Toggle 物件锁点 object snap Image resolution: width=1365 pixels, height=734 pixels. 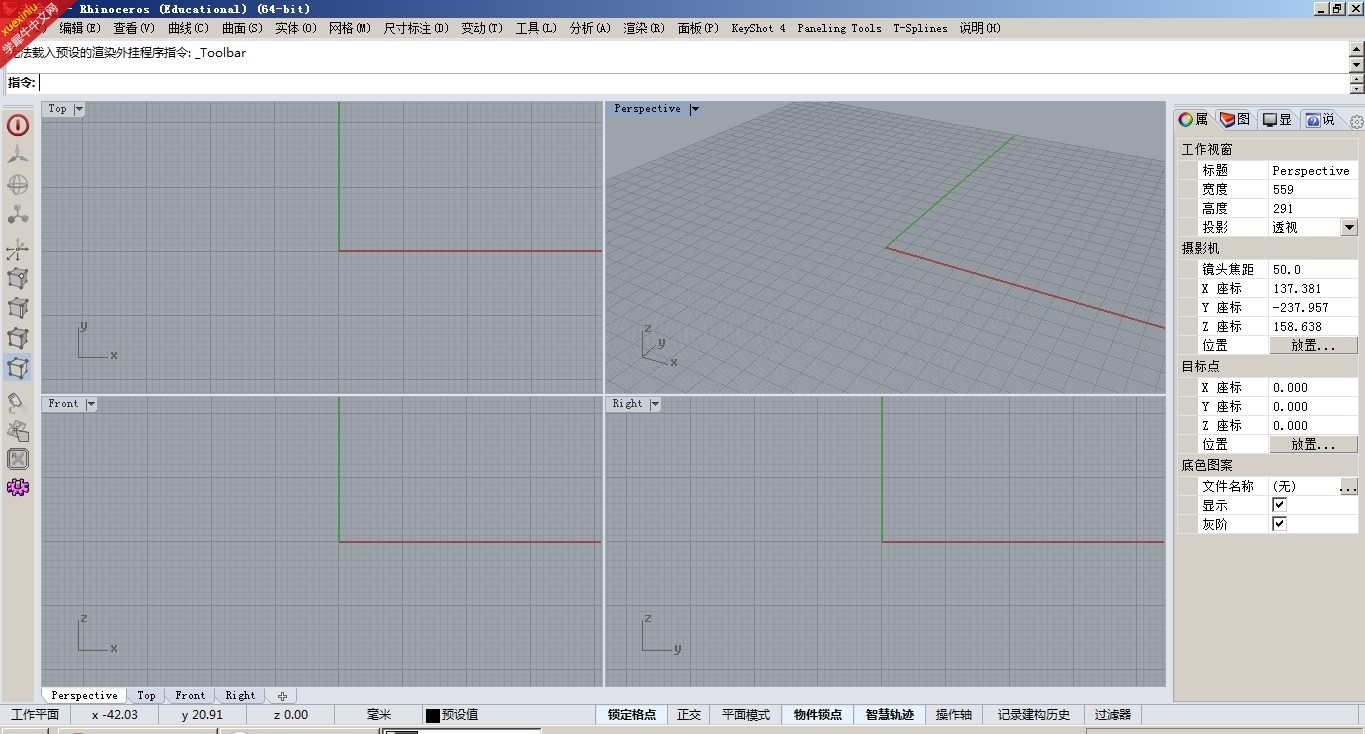click(818, 715)
